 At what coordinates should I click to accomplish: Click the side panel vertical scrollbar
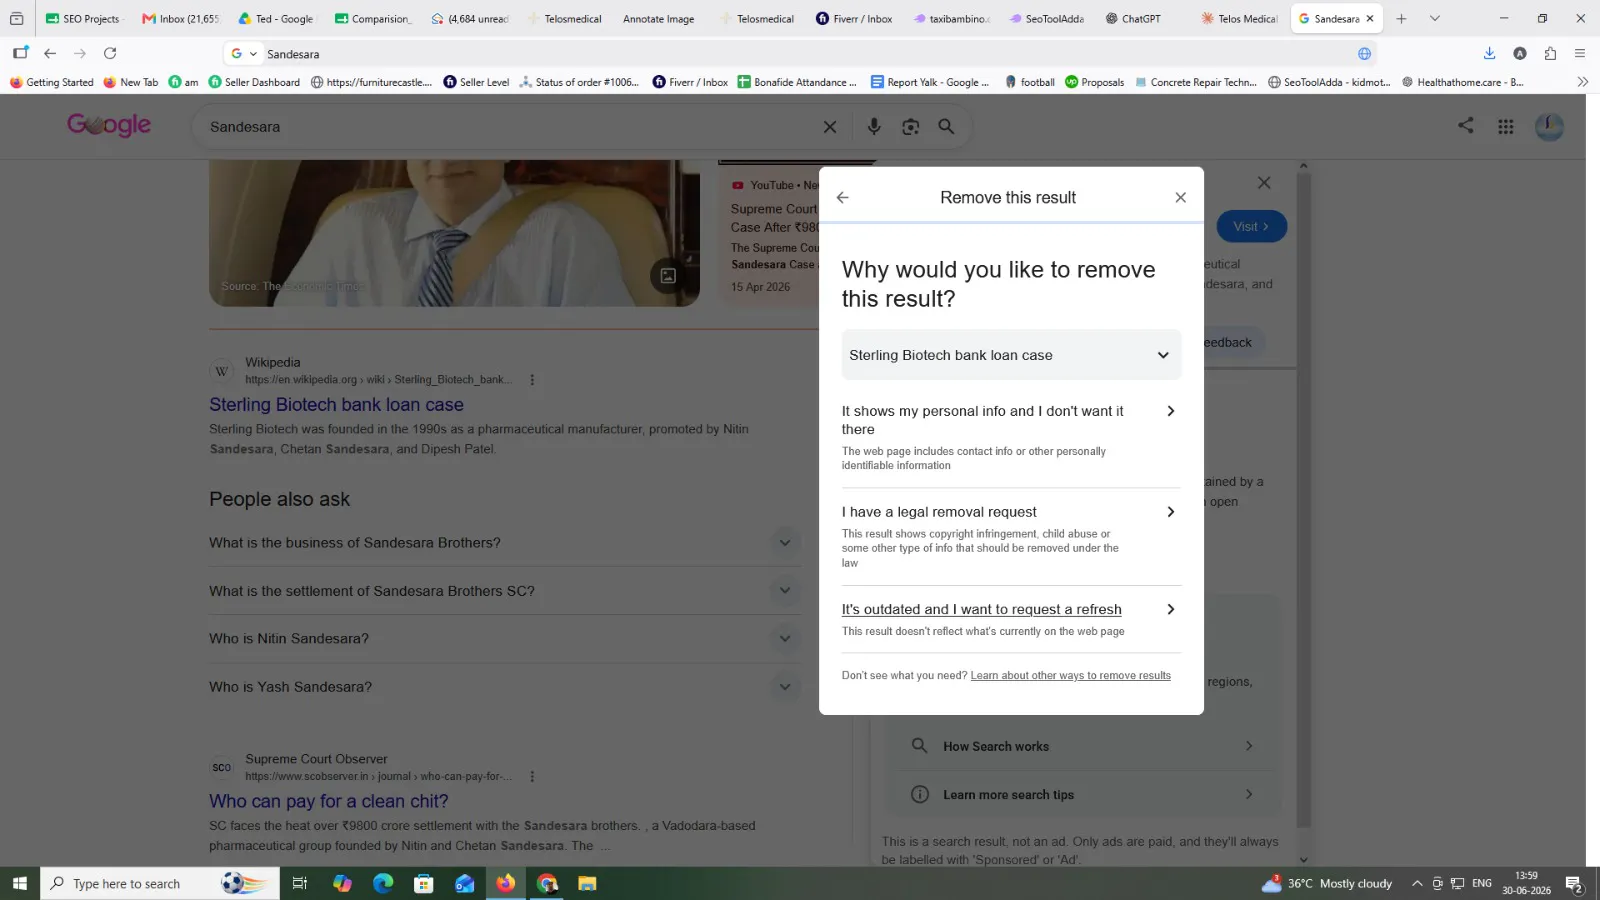click(x=1303, y=500)
